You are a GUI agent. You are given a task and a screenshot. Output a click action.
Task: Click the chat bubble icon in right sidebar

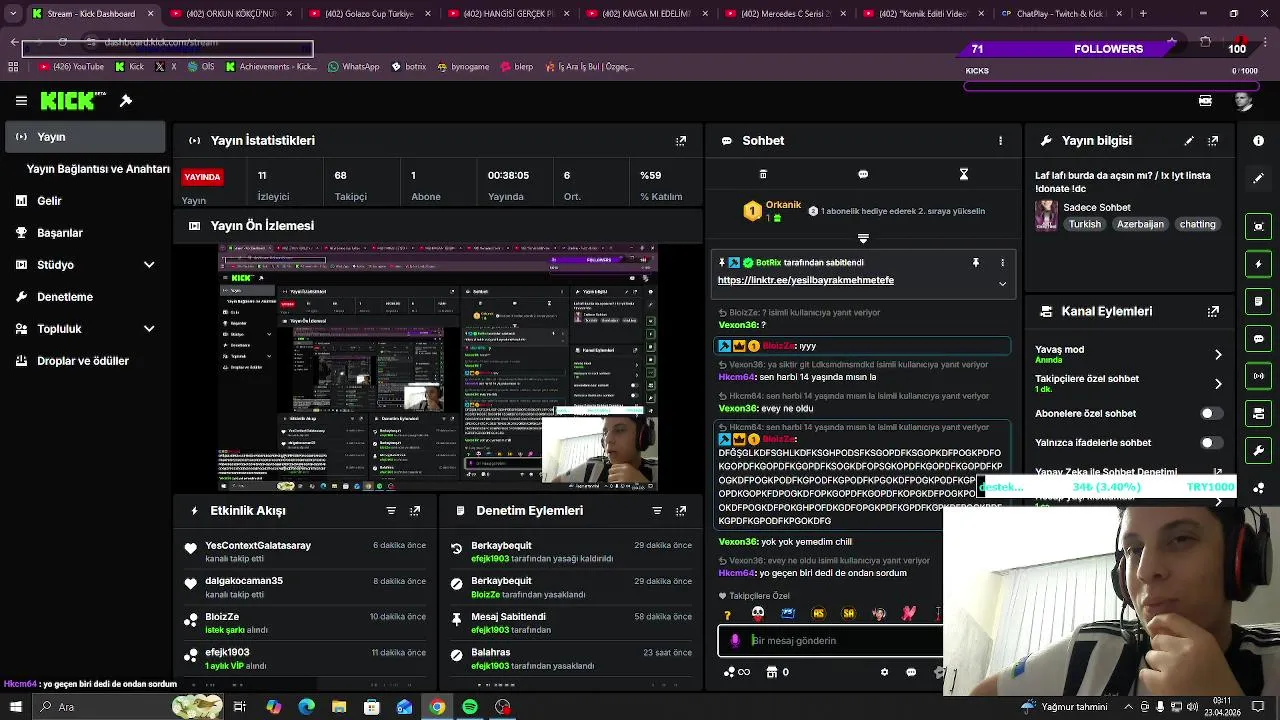tap(1259, 339)
